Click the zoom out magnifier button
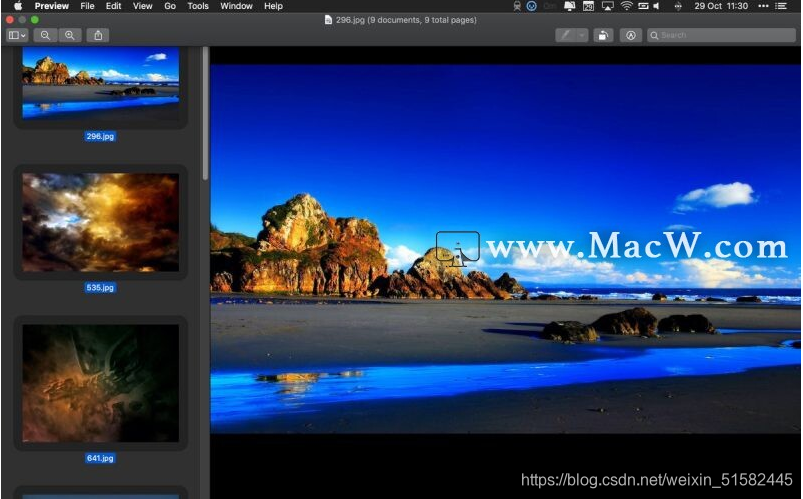 coord(45,35)
